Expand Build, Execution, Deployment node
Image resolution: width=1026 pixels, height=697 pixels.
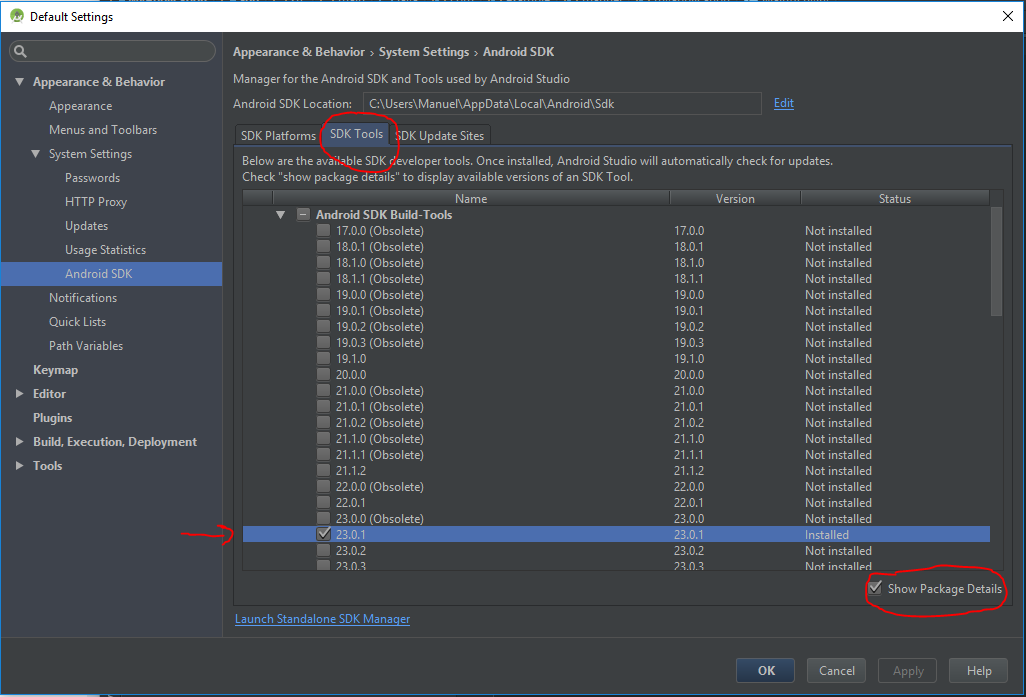pos(20,442)
